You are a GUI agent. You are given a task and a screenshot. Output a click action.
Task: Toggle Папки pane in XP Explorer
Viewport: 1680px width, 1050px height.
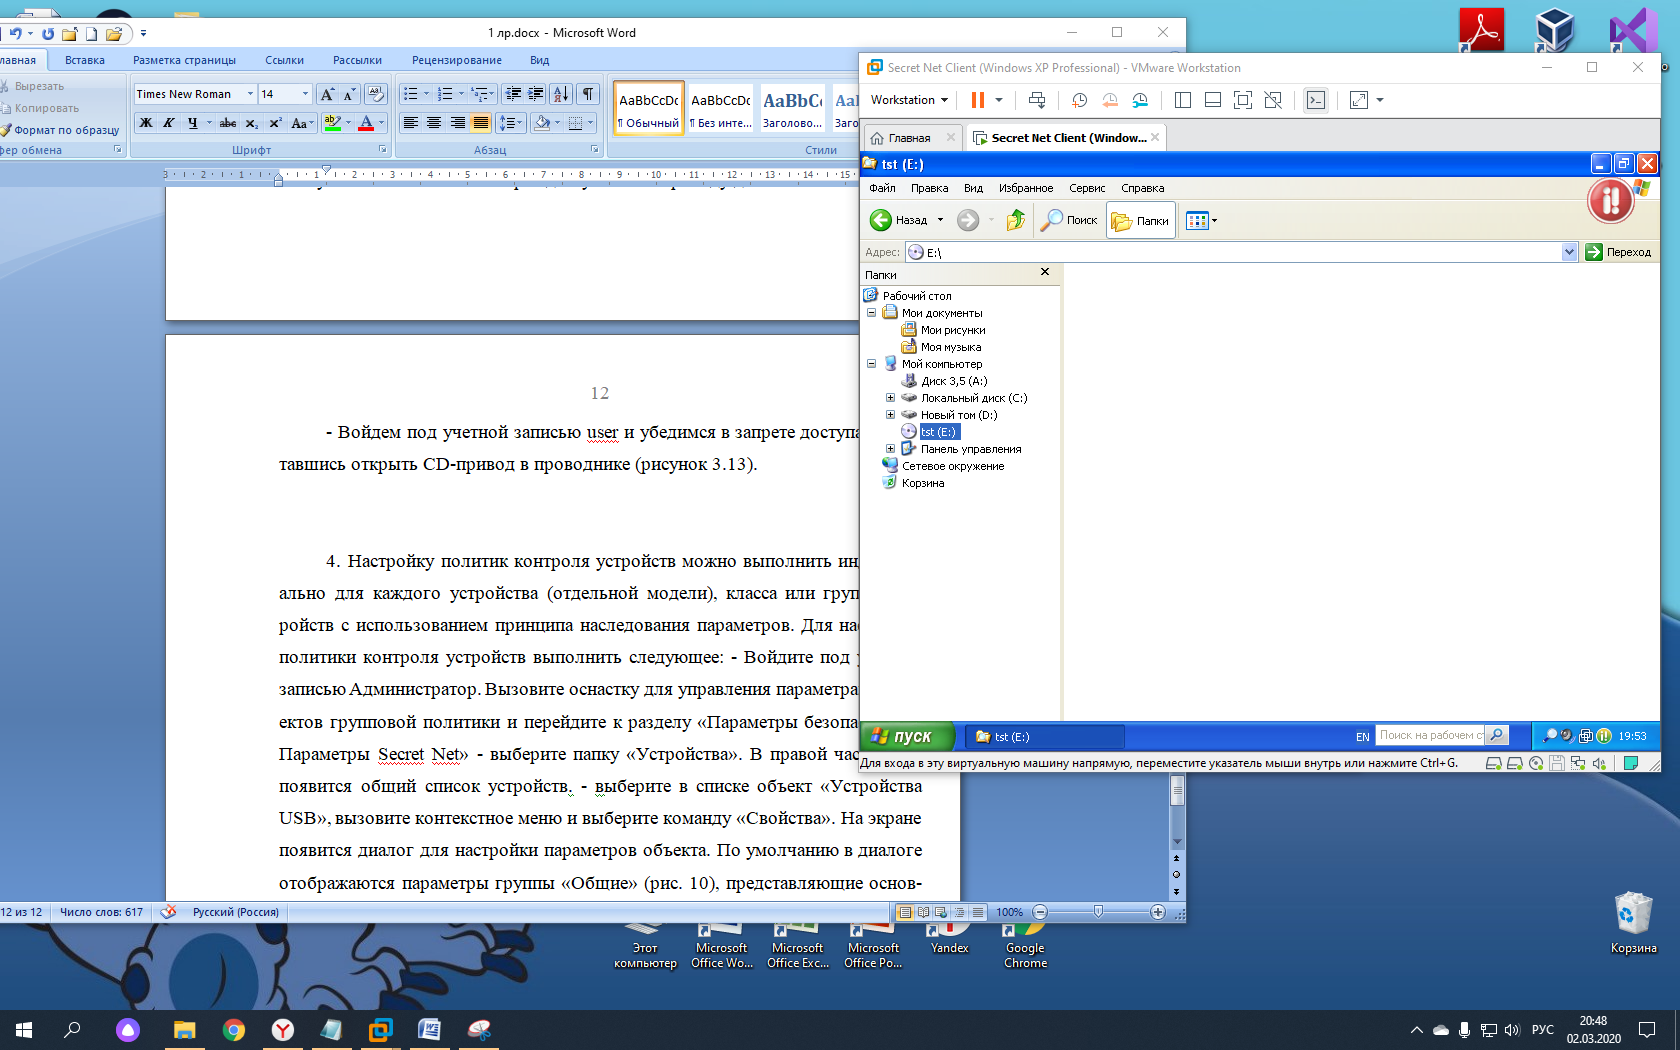click(x=1140, y=220)
